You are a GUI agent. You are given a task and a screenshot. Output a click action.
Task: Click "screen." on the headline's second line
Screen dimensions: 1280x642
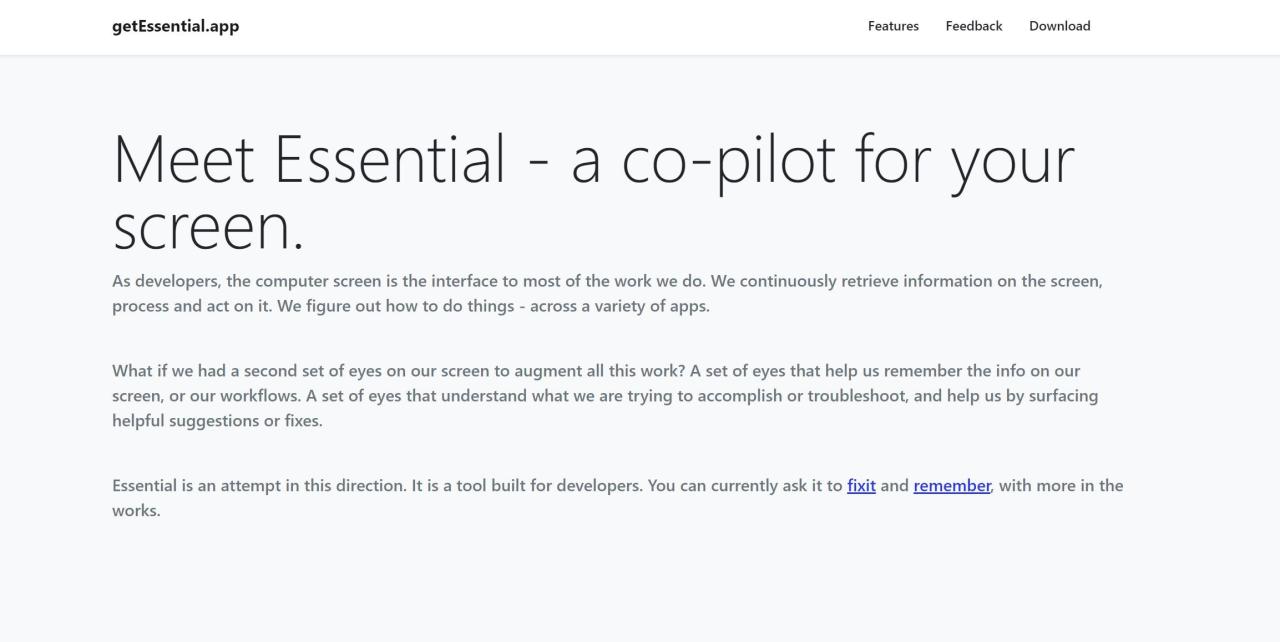pyautogui.click(x=208, y=227)
